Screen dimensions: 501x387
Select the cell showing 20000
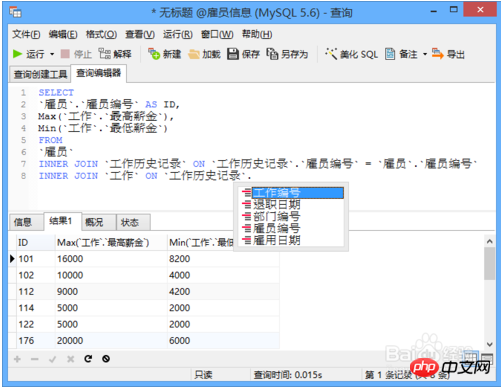click(111, 340)
